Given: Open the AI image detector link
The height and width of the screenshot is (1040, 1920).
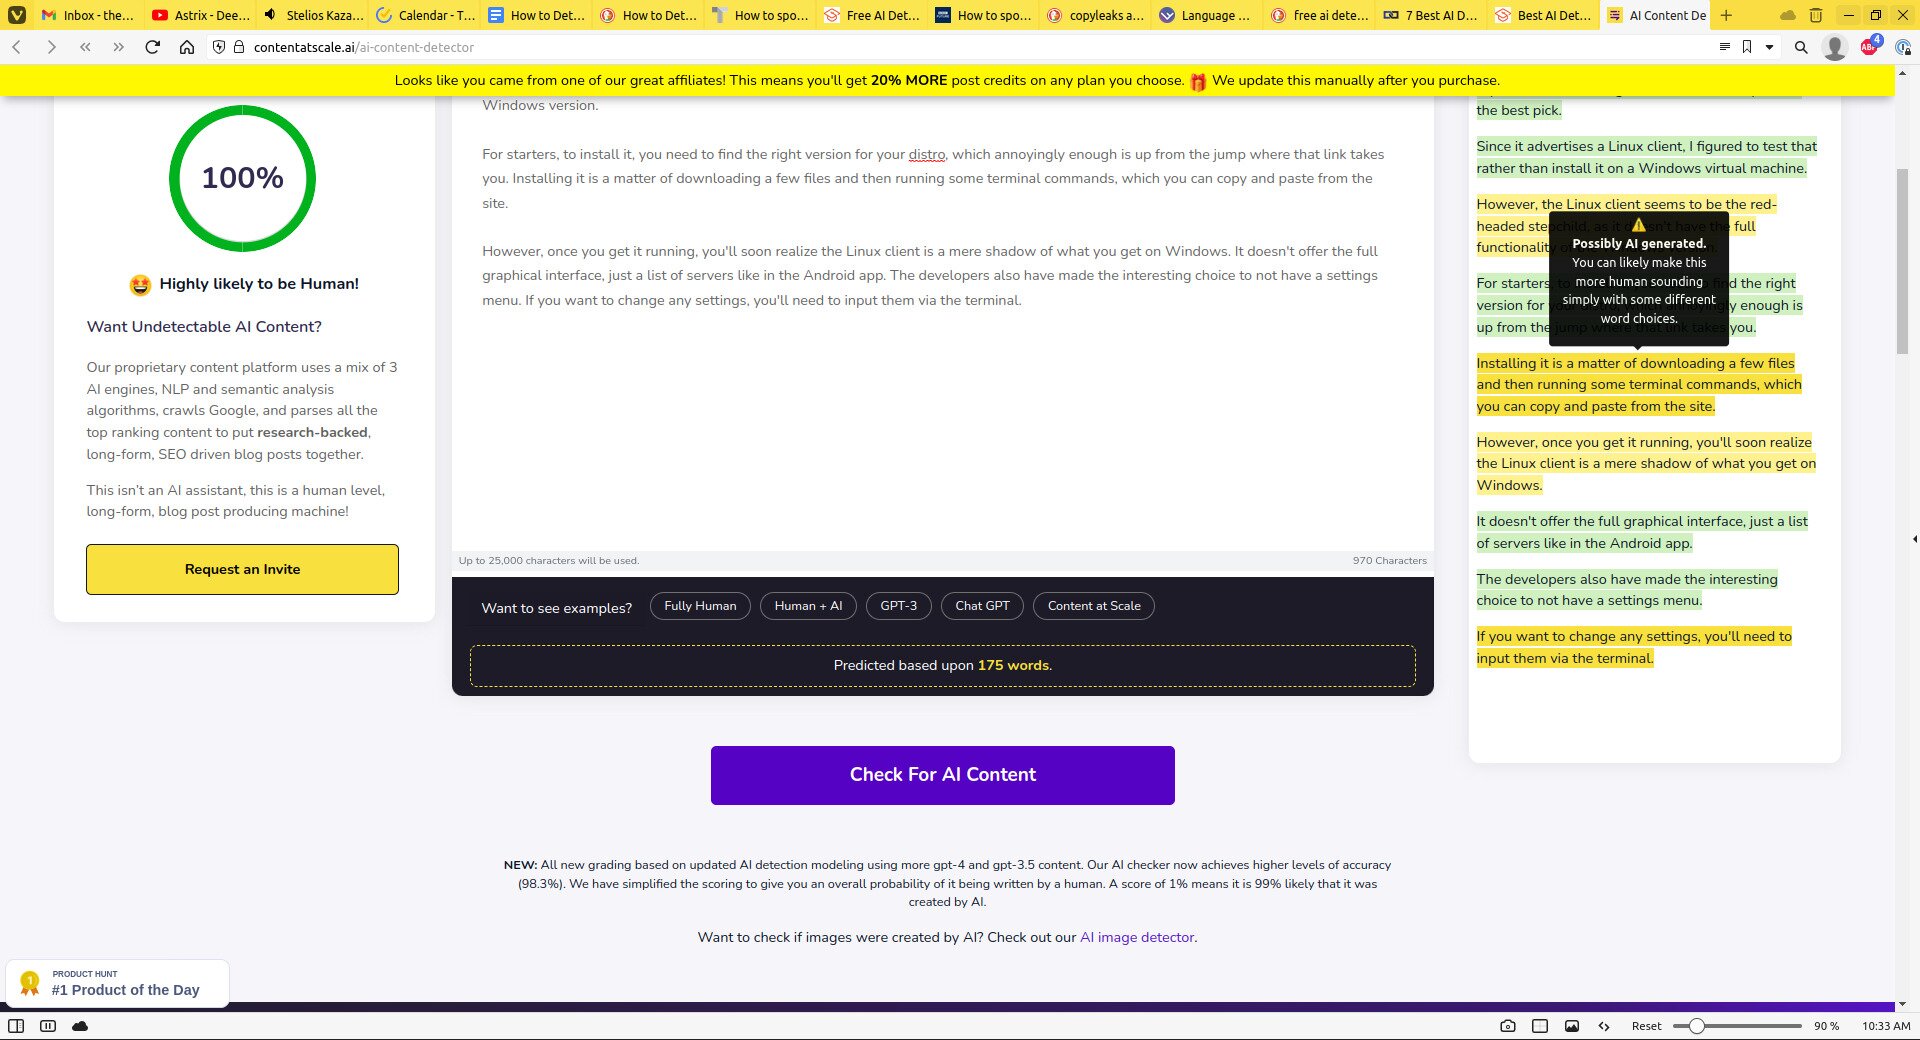Looking at the screenshot, I should coord(1137,937).
